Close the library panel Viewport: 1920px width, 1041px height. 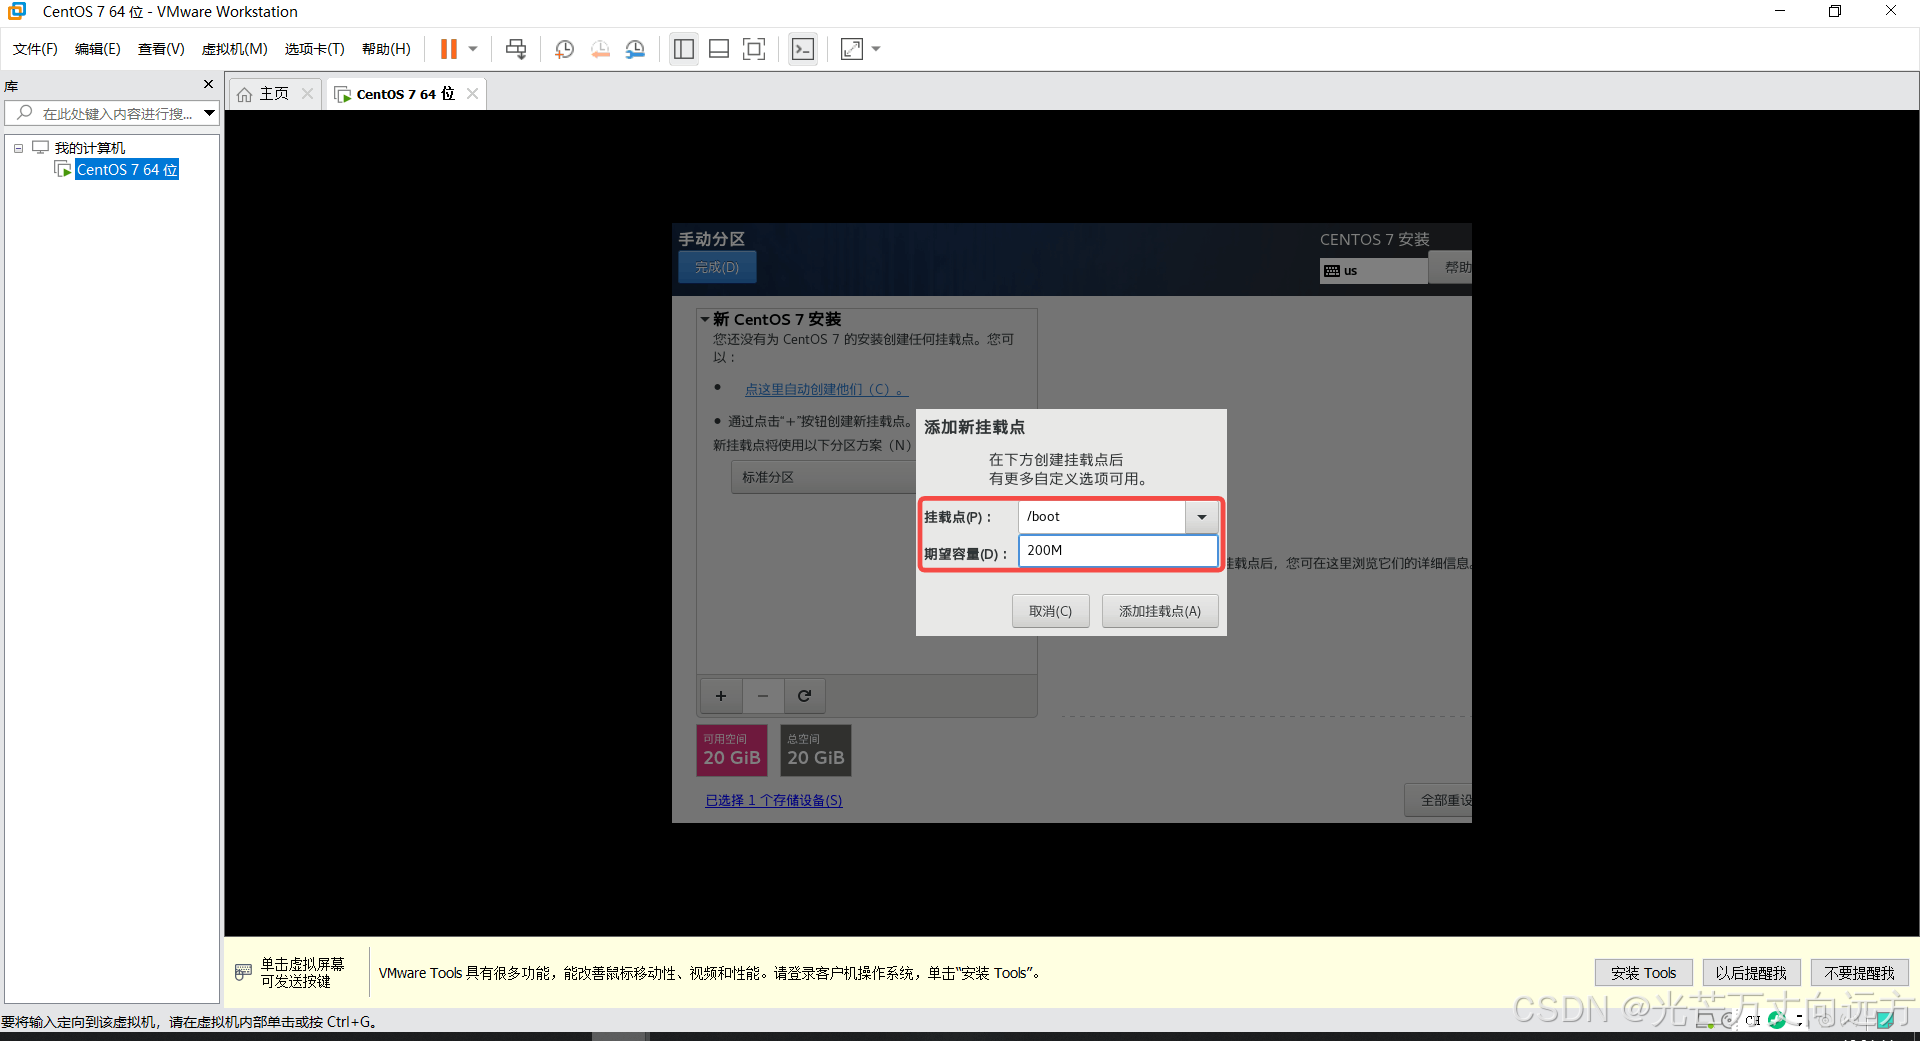208,84
